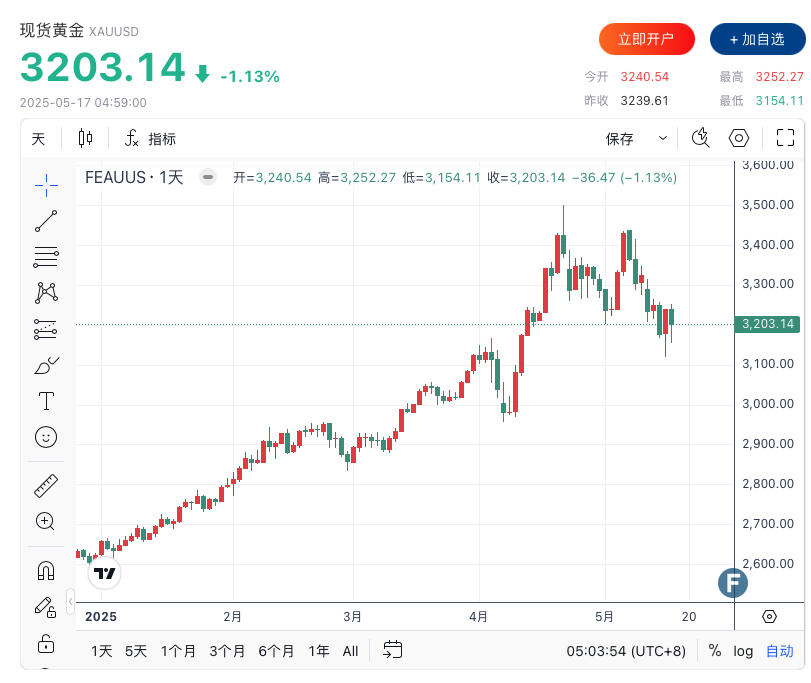Select the trend line drawing tool
The height and width of the screenshot is (683, 811).
click(x=46, y=221)
